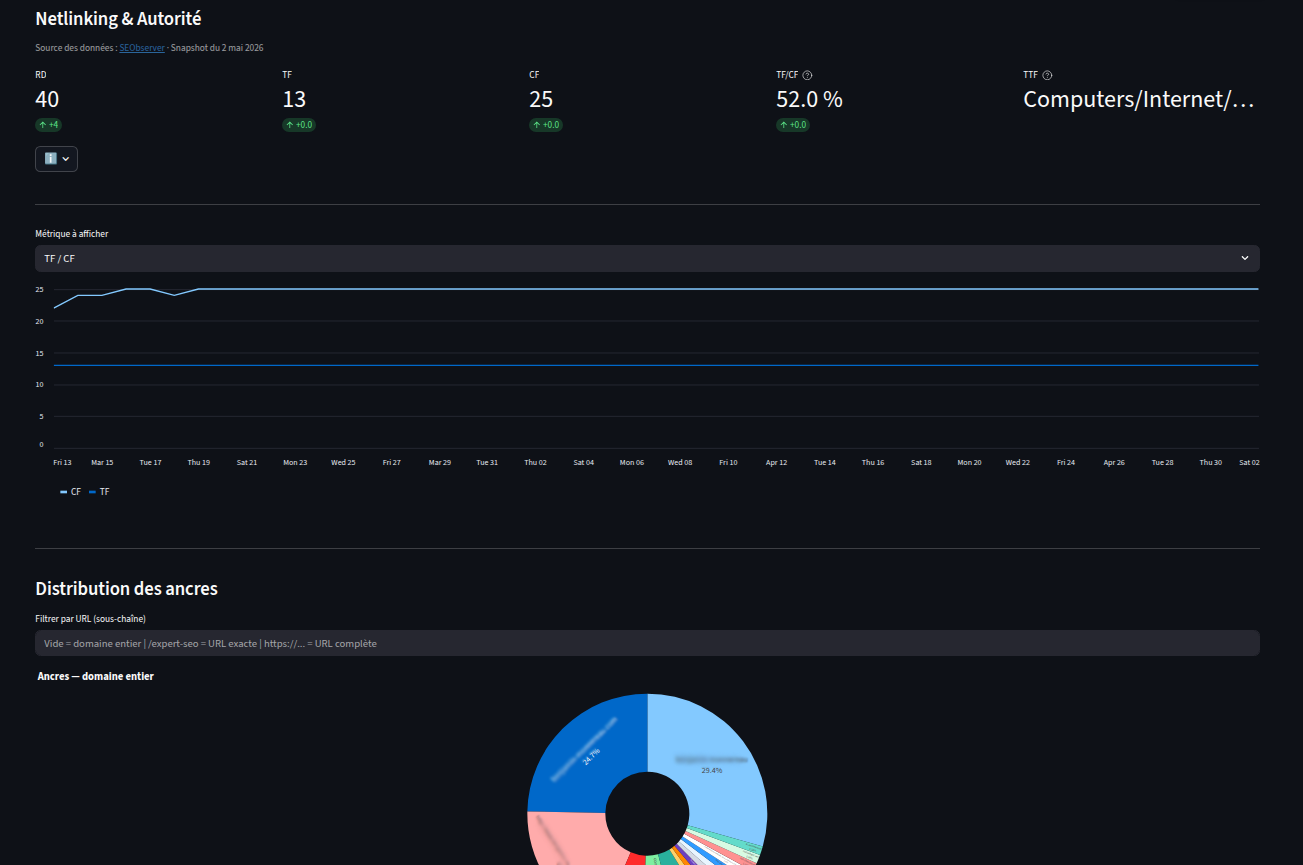Viewport: 1303px width, 865px height.
Task: Click the 'Ancres — domaine entier' chart title
Action: (x=96, y=676)
